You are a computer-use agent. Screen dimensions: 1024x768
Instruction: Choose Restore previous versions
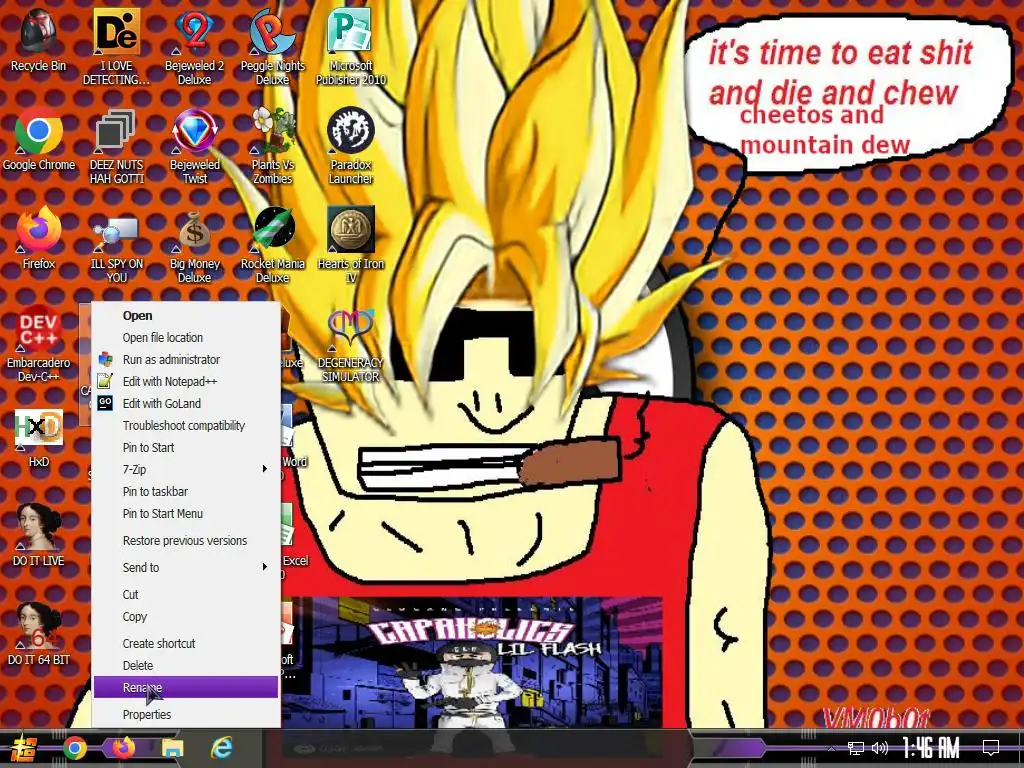point(185,541)
